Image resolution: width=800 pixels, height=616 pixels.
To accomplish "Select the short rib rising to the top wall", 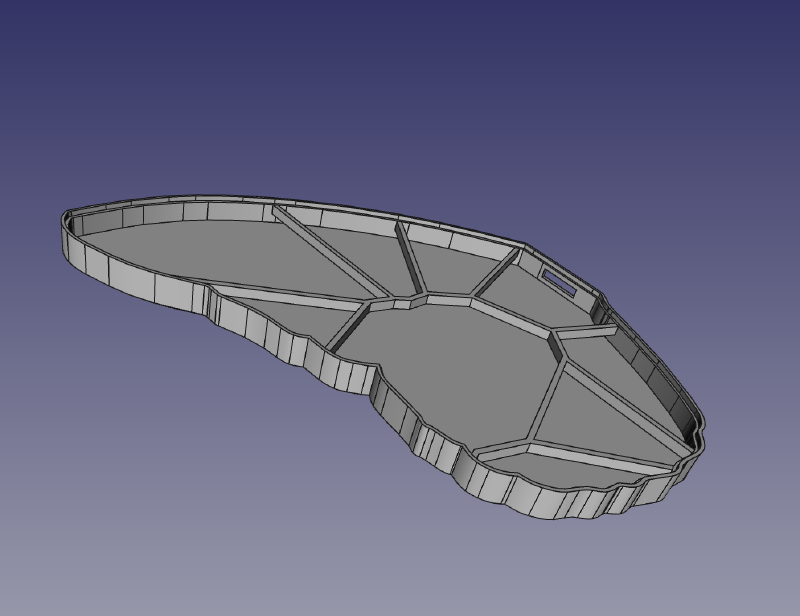I will [411, 260].
